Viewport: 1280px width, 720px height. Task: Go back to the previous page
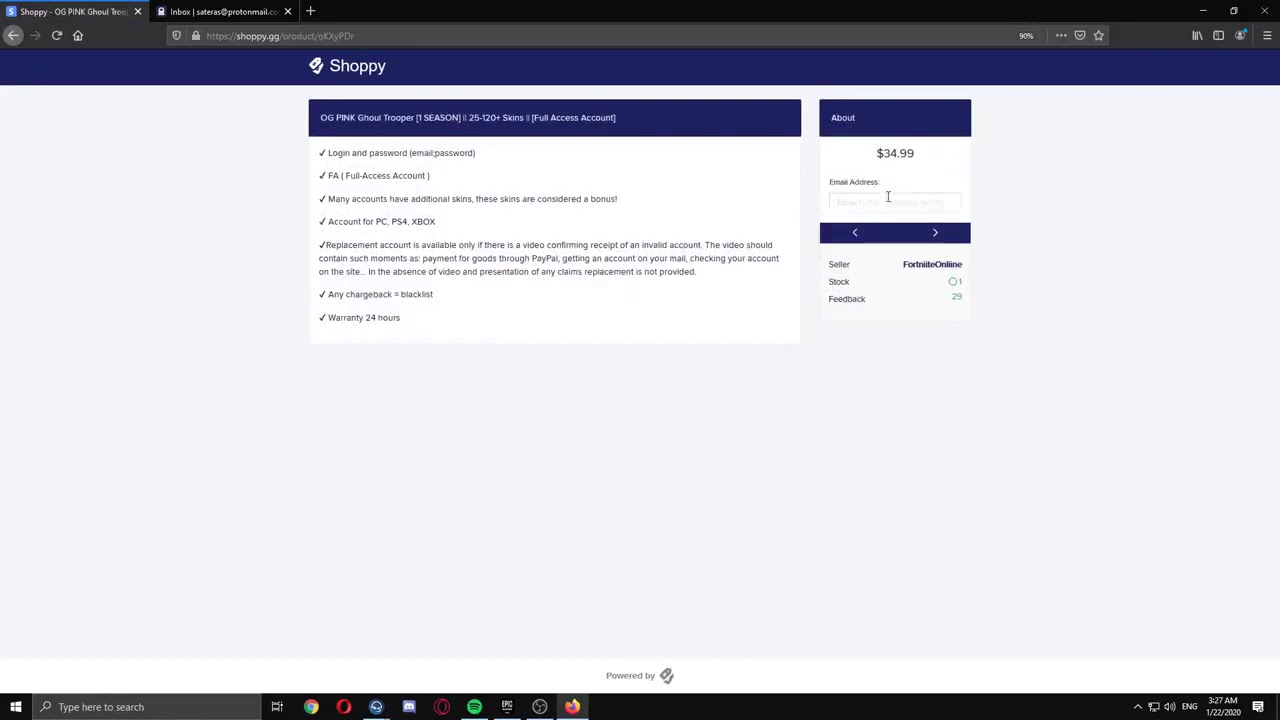click(x=13, y=36)
